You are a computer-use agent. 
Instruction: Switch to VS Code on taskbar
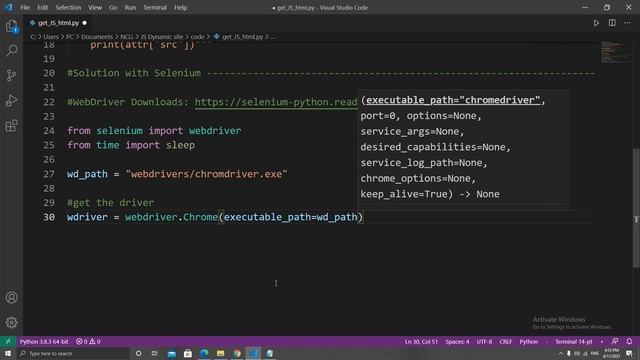coord(253,353)
